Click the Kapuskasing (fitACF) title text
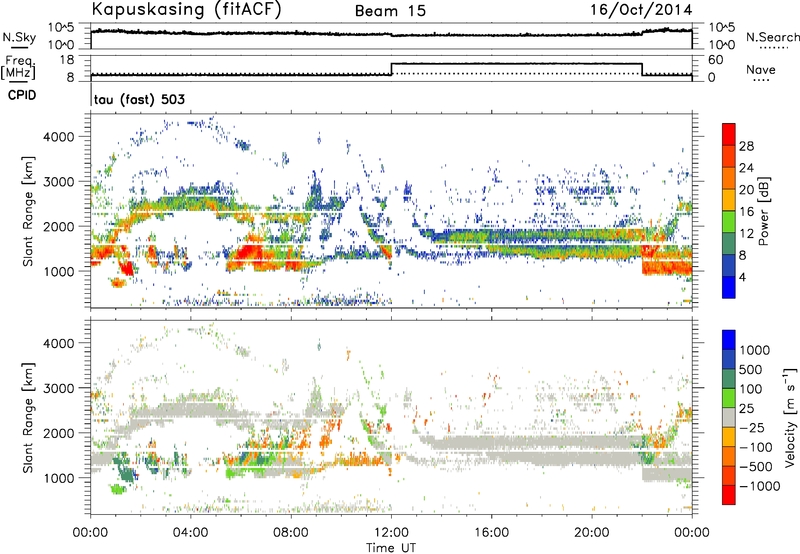Image resolution: width=800 pixels, height=554 pixels. 186,10
